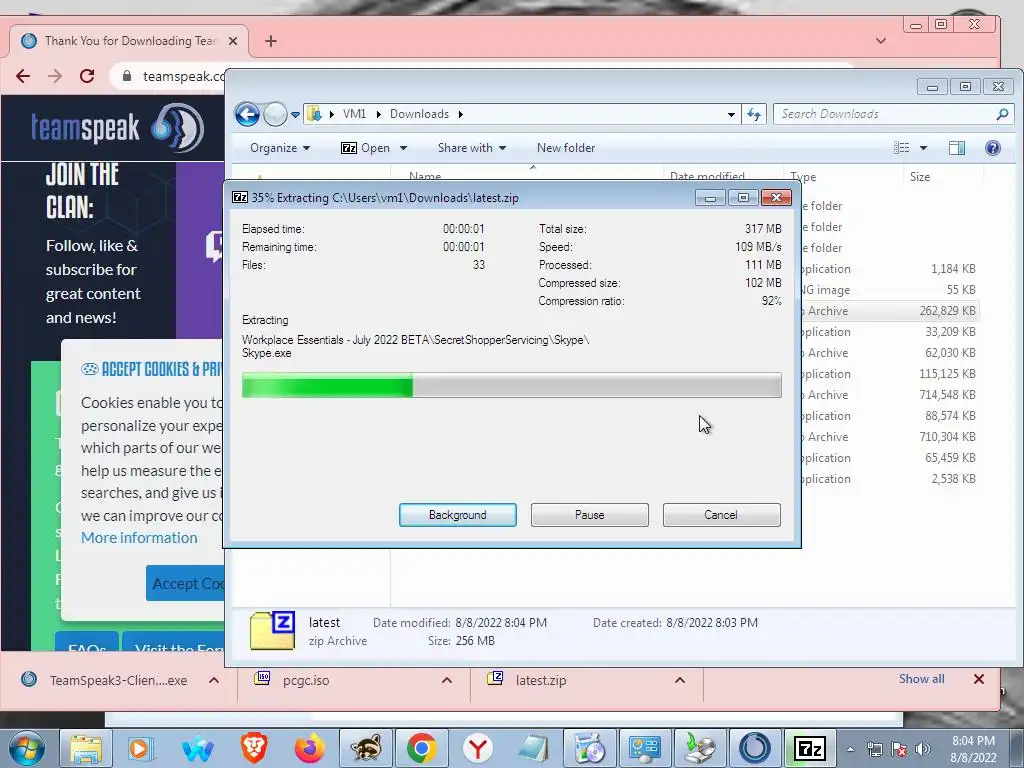Open the volume tray icon

(923, 749)
